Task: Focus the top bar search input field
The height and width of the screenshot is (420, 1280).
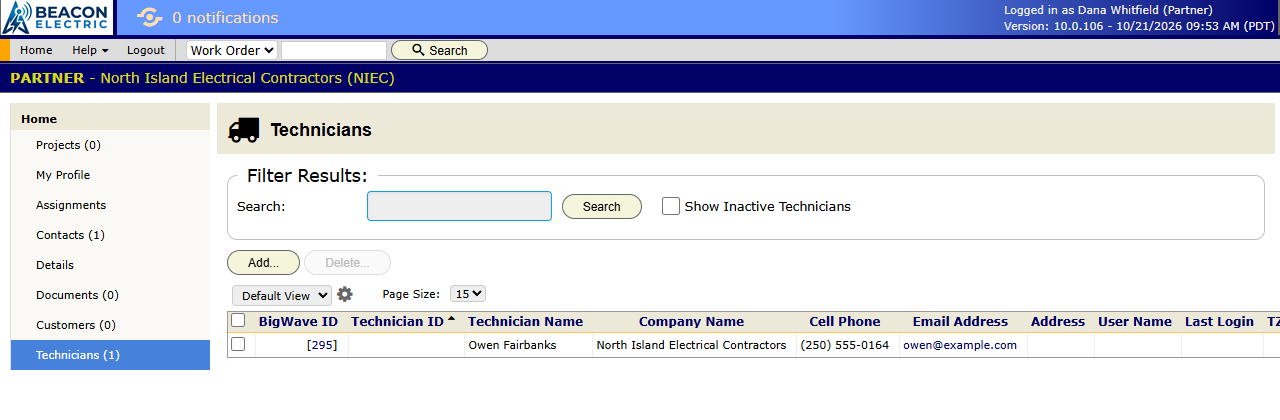Action: pos(333,50)
